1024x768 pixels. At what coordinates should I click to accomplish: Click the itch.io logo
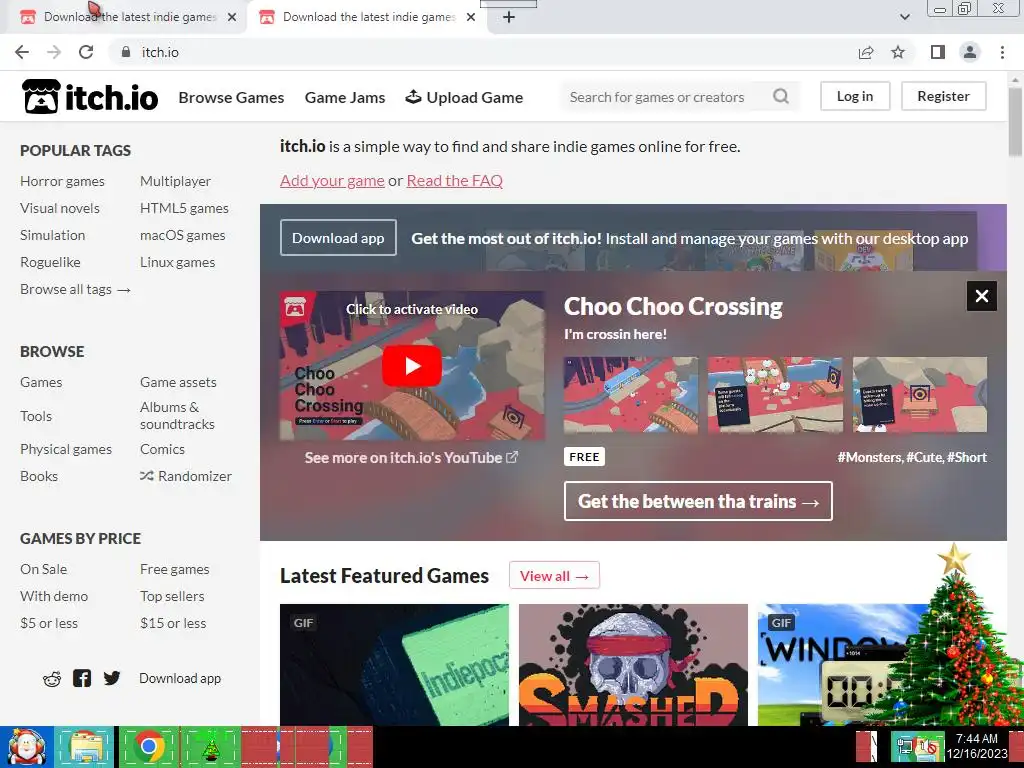pyautogui.click(x=90, y=97)
